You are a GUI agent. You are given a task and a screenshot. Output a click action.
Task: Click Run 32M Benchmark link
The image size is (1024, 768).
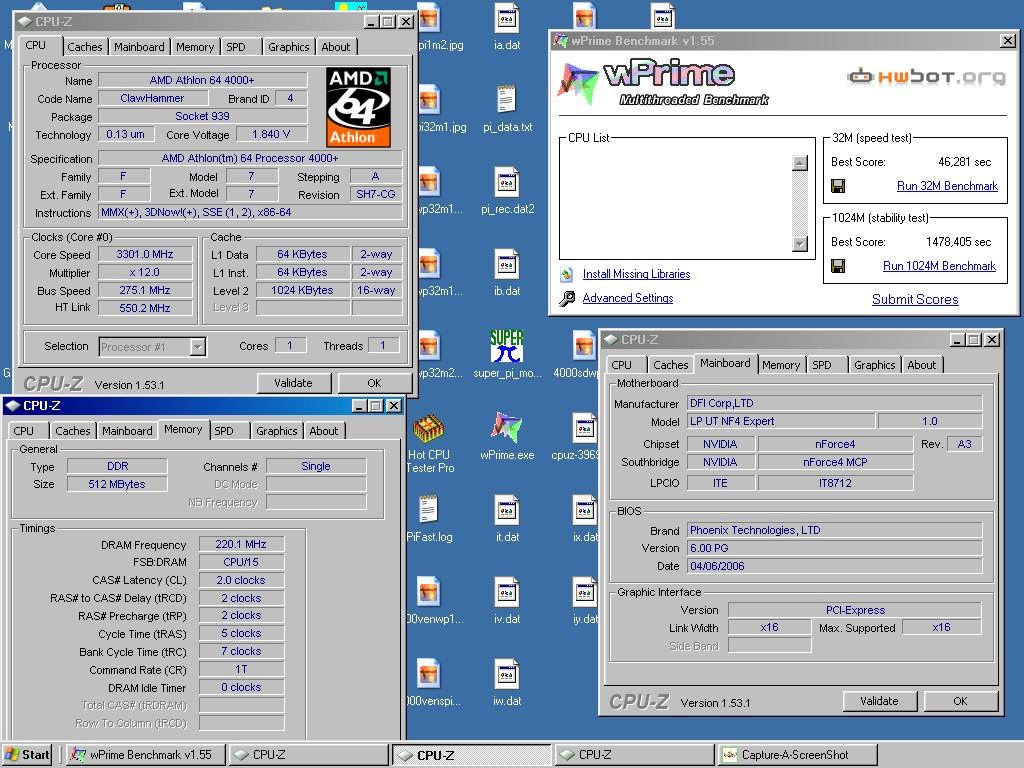pyautogui.click(x=947, y=186)
